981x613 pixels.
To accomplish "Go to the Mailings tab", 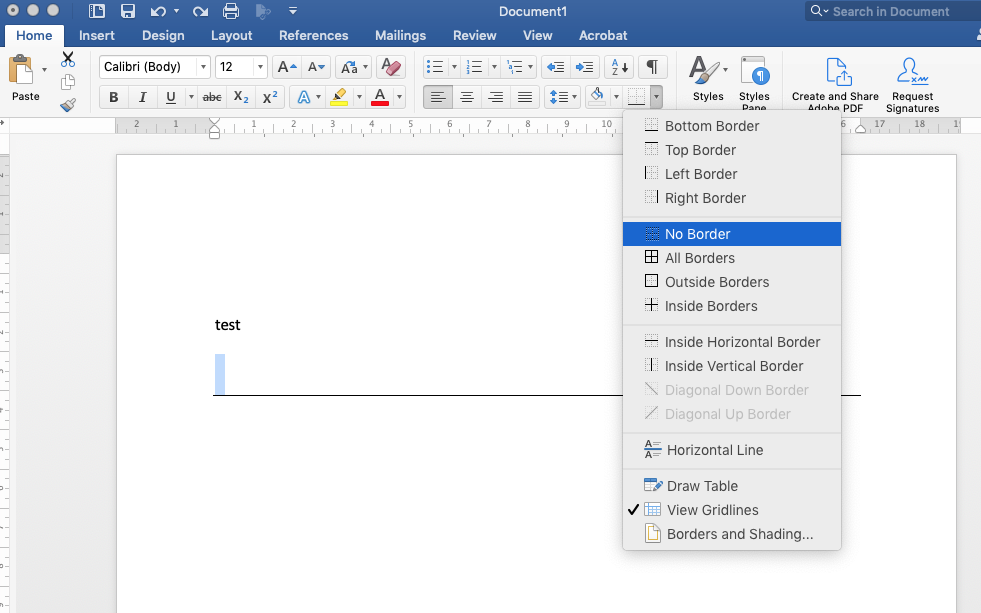I will pos(400,36).
